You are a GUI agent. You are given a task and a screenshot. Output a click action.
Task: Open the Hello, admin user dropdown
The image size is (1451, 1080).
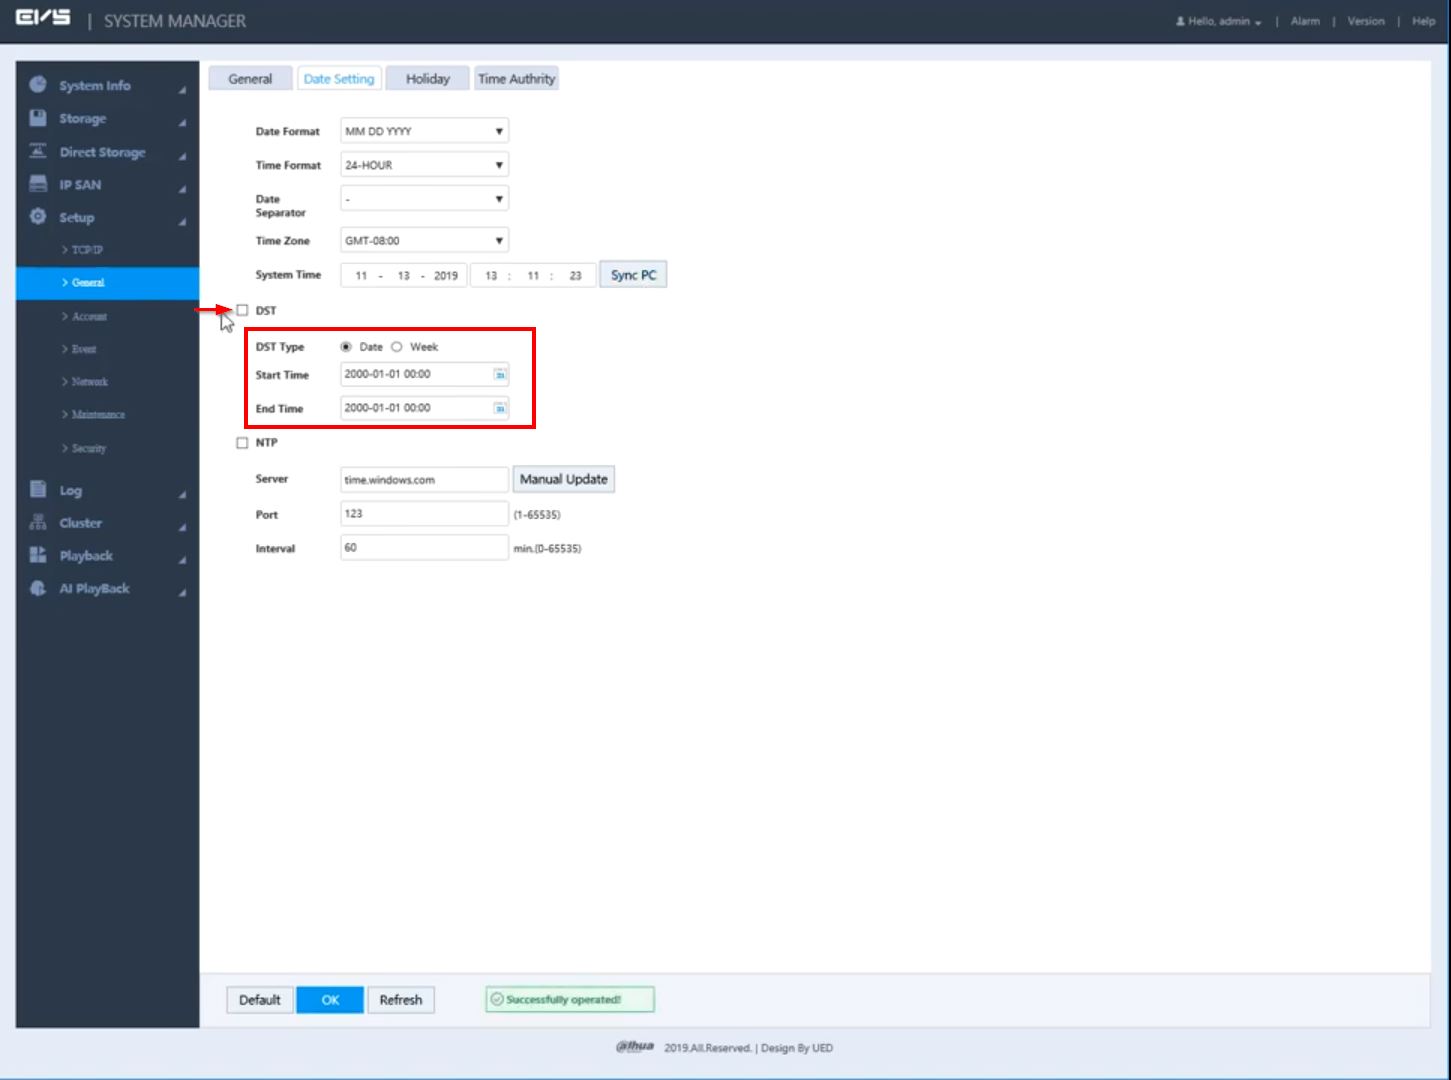1219,21
